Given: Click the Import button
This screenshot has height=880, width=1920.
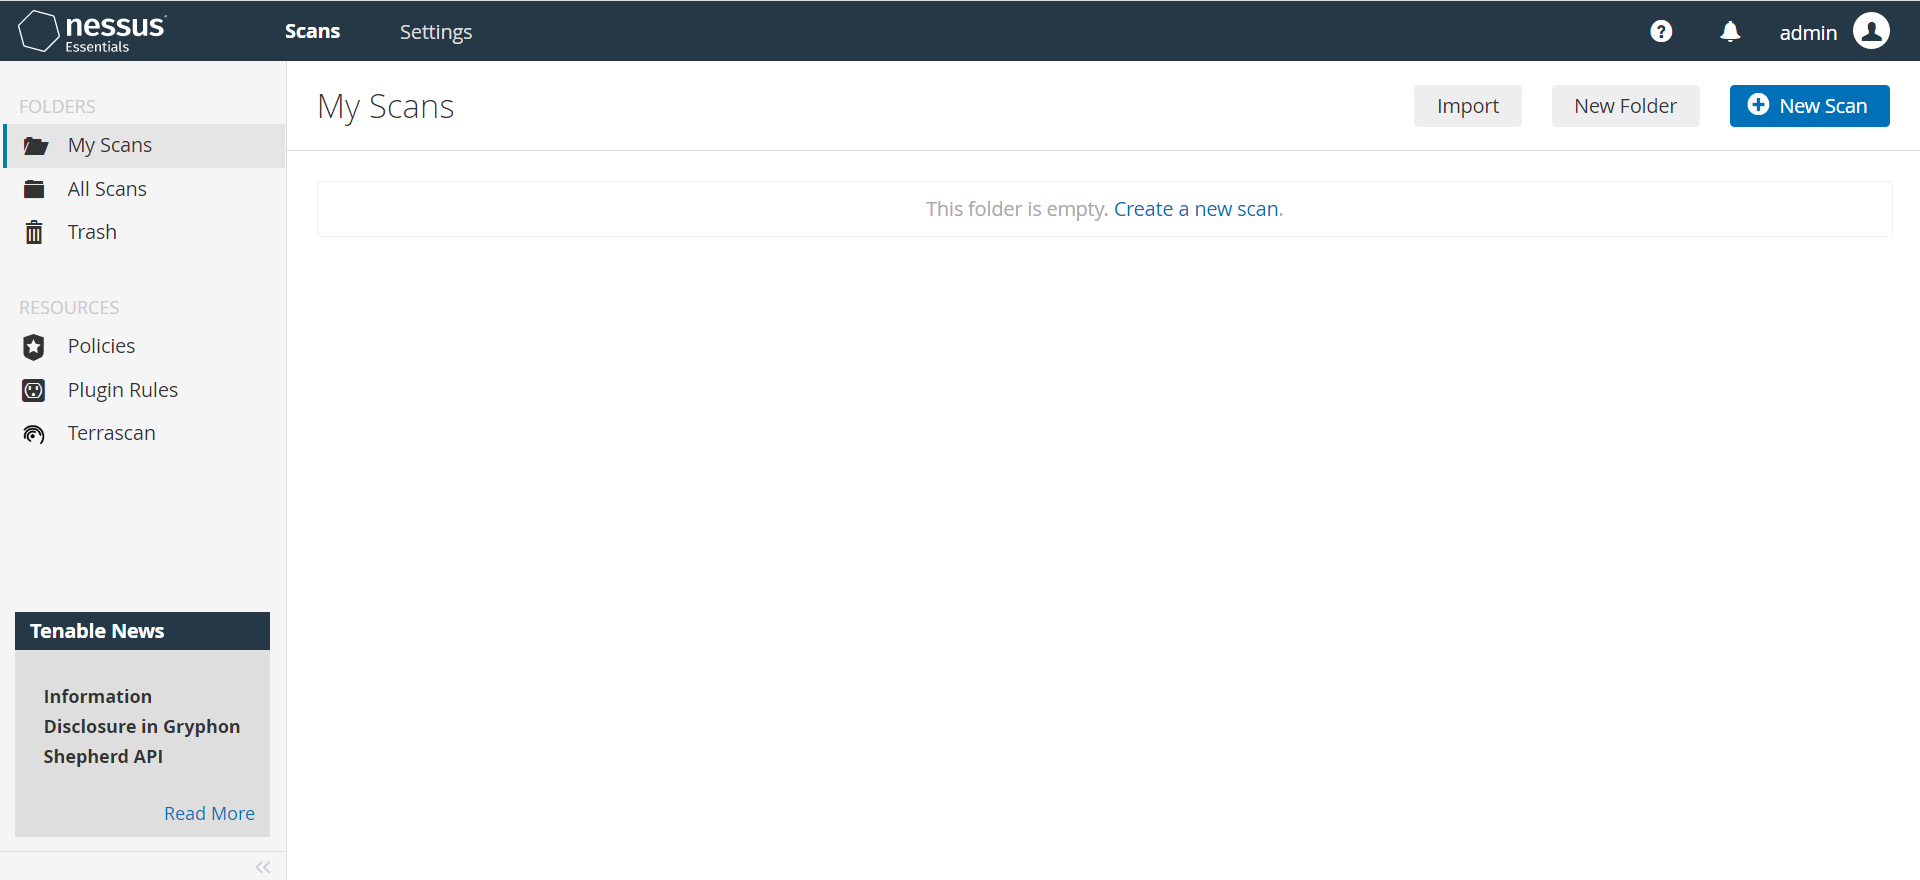Looking at the screenshot, I should (x=1468, y=106).
